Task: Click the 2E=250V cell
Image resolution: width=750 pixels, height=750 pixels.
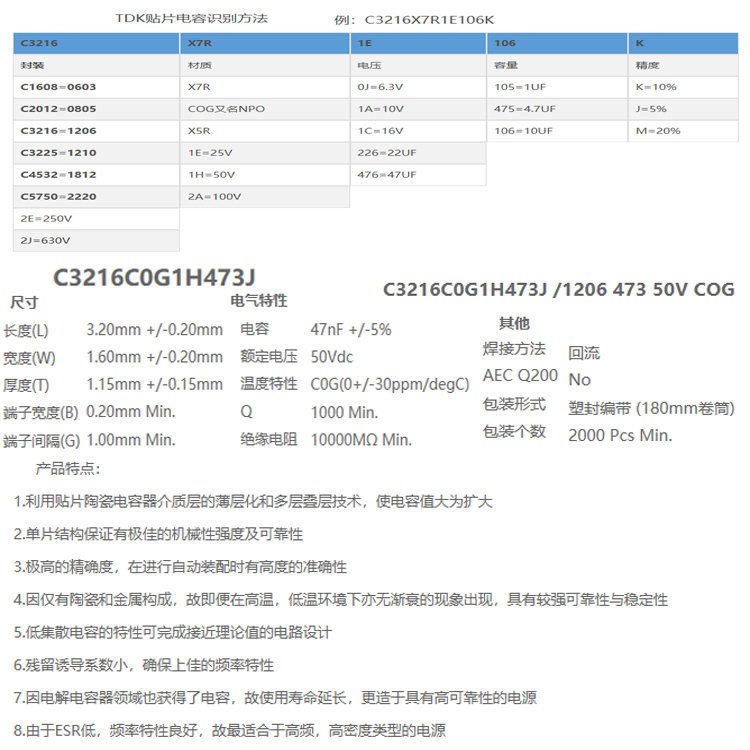Action: [96, 219]
